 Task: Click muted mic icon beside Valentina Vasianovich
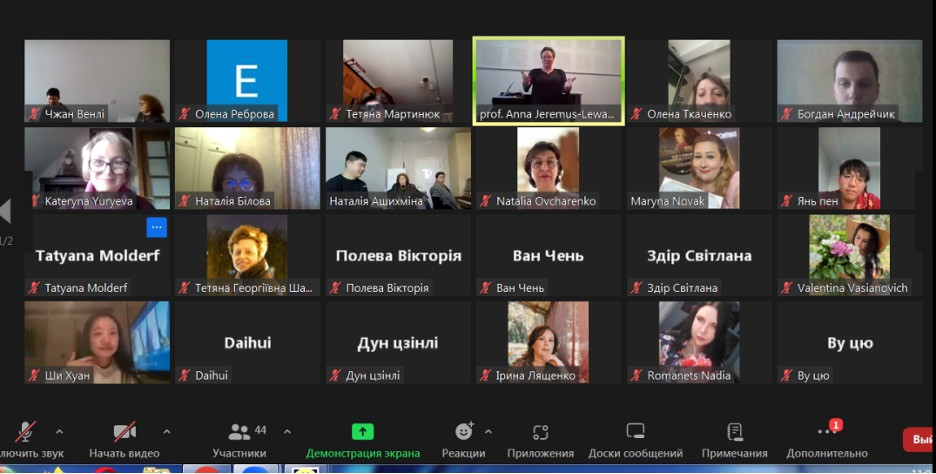pos(787,288)
